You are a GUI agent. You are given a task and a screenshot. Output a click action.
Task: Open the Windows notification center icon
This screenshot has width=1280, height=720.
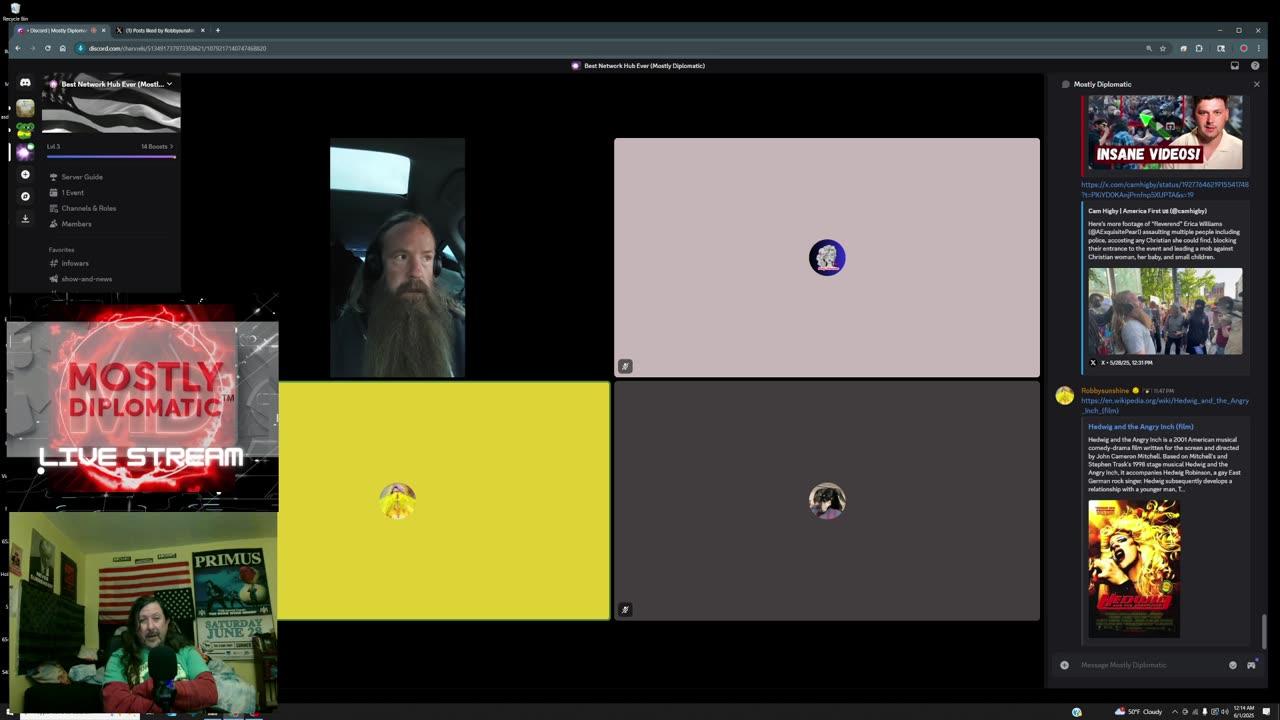[1266, 712]
